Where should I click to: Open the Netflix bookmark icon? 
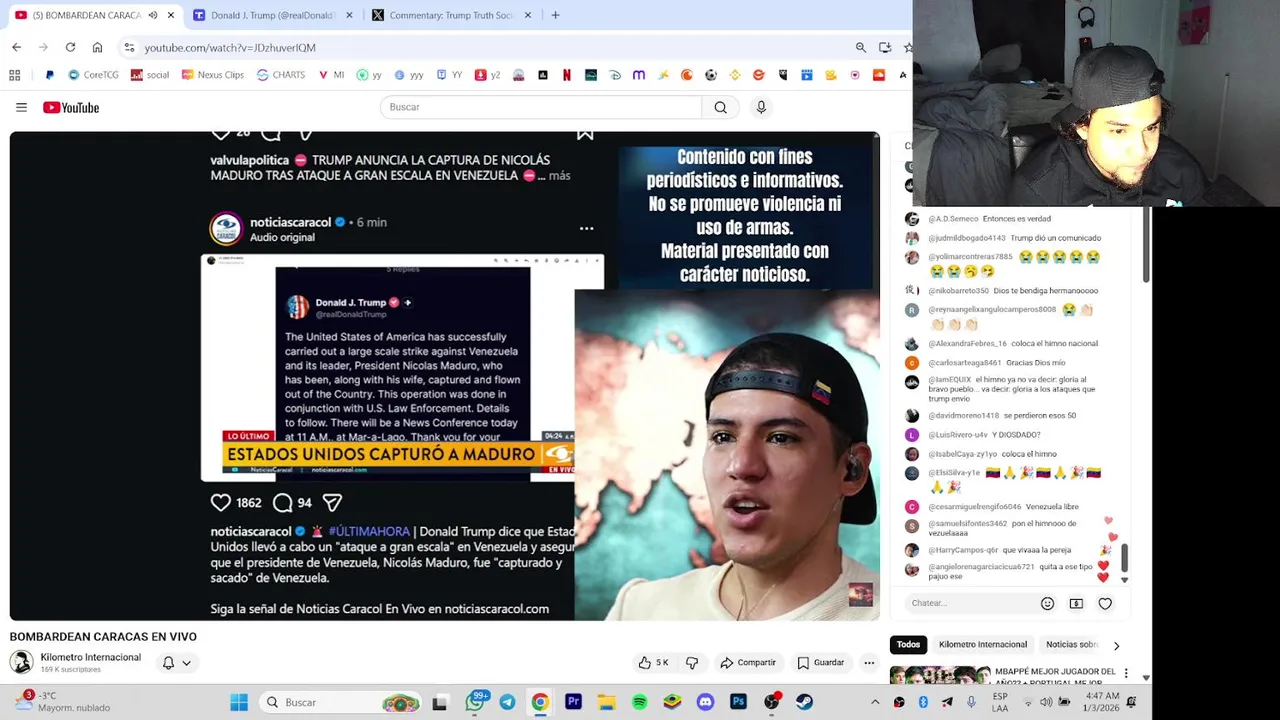(x=567, y=75)
